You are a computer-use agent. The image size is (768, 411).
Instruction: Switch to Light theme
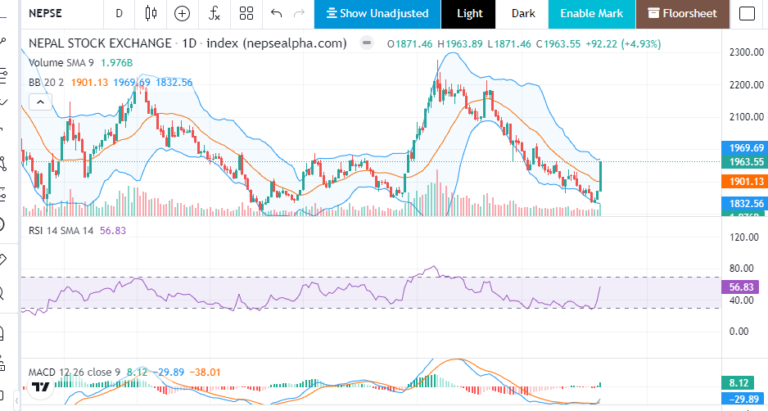tap(469, 14)
